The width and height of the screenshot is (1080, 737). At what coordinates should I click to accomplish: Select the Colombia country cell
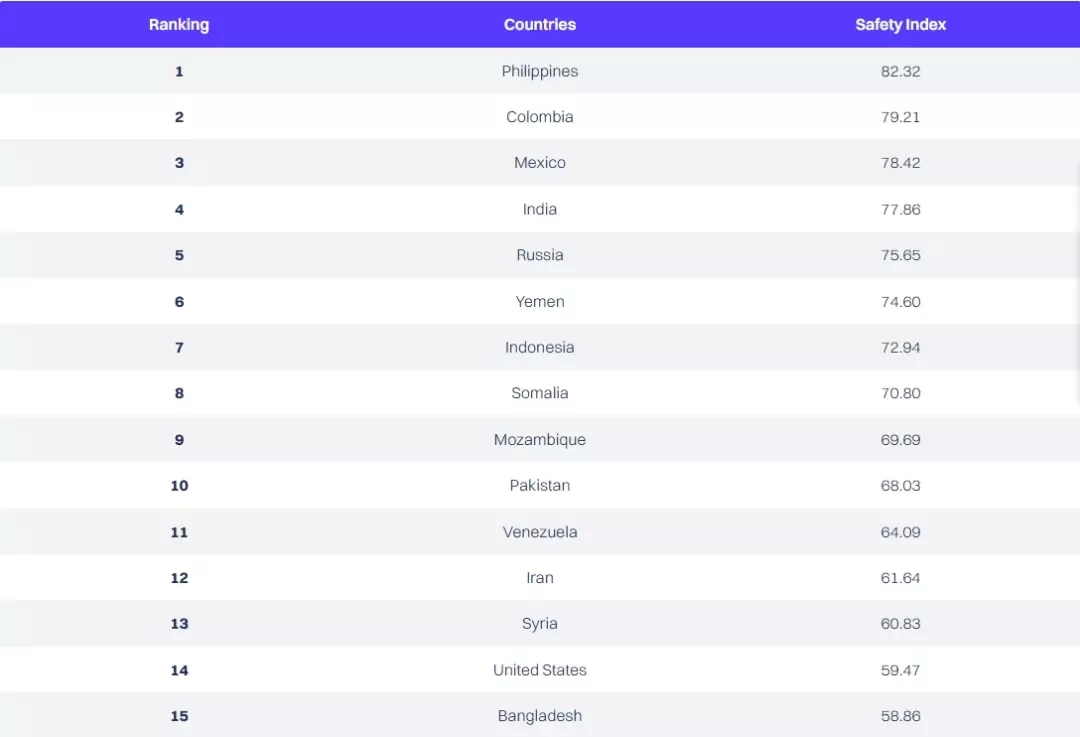click(539, 117)
